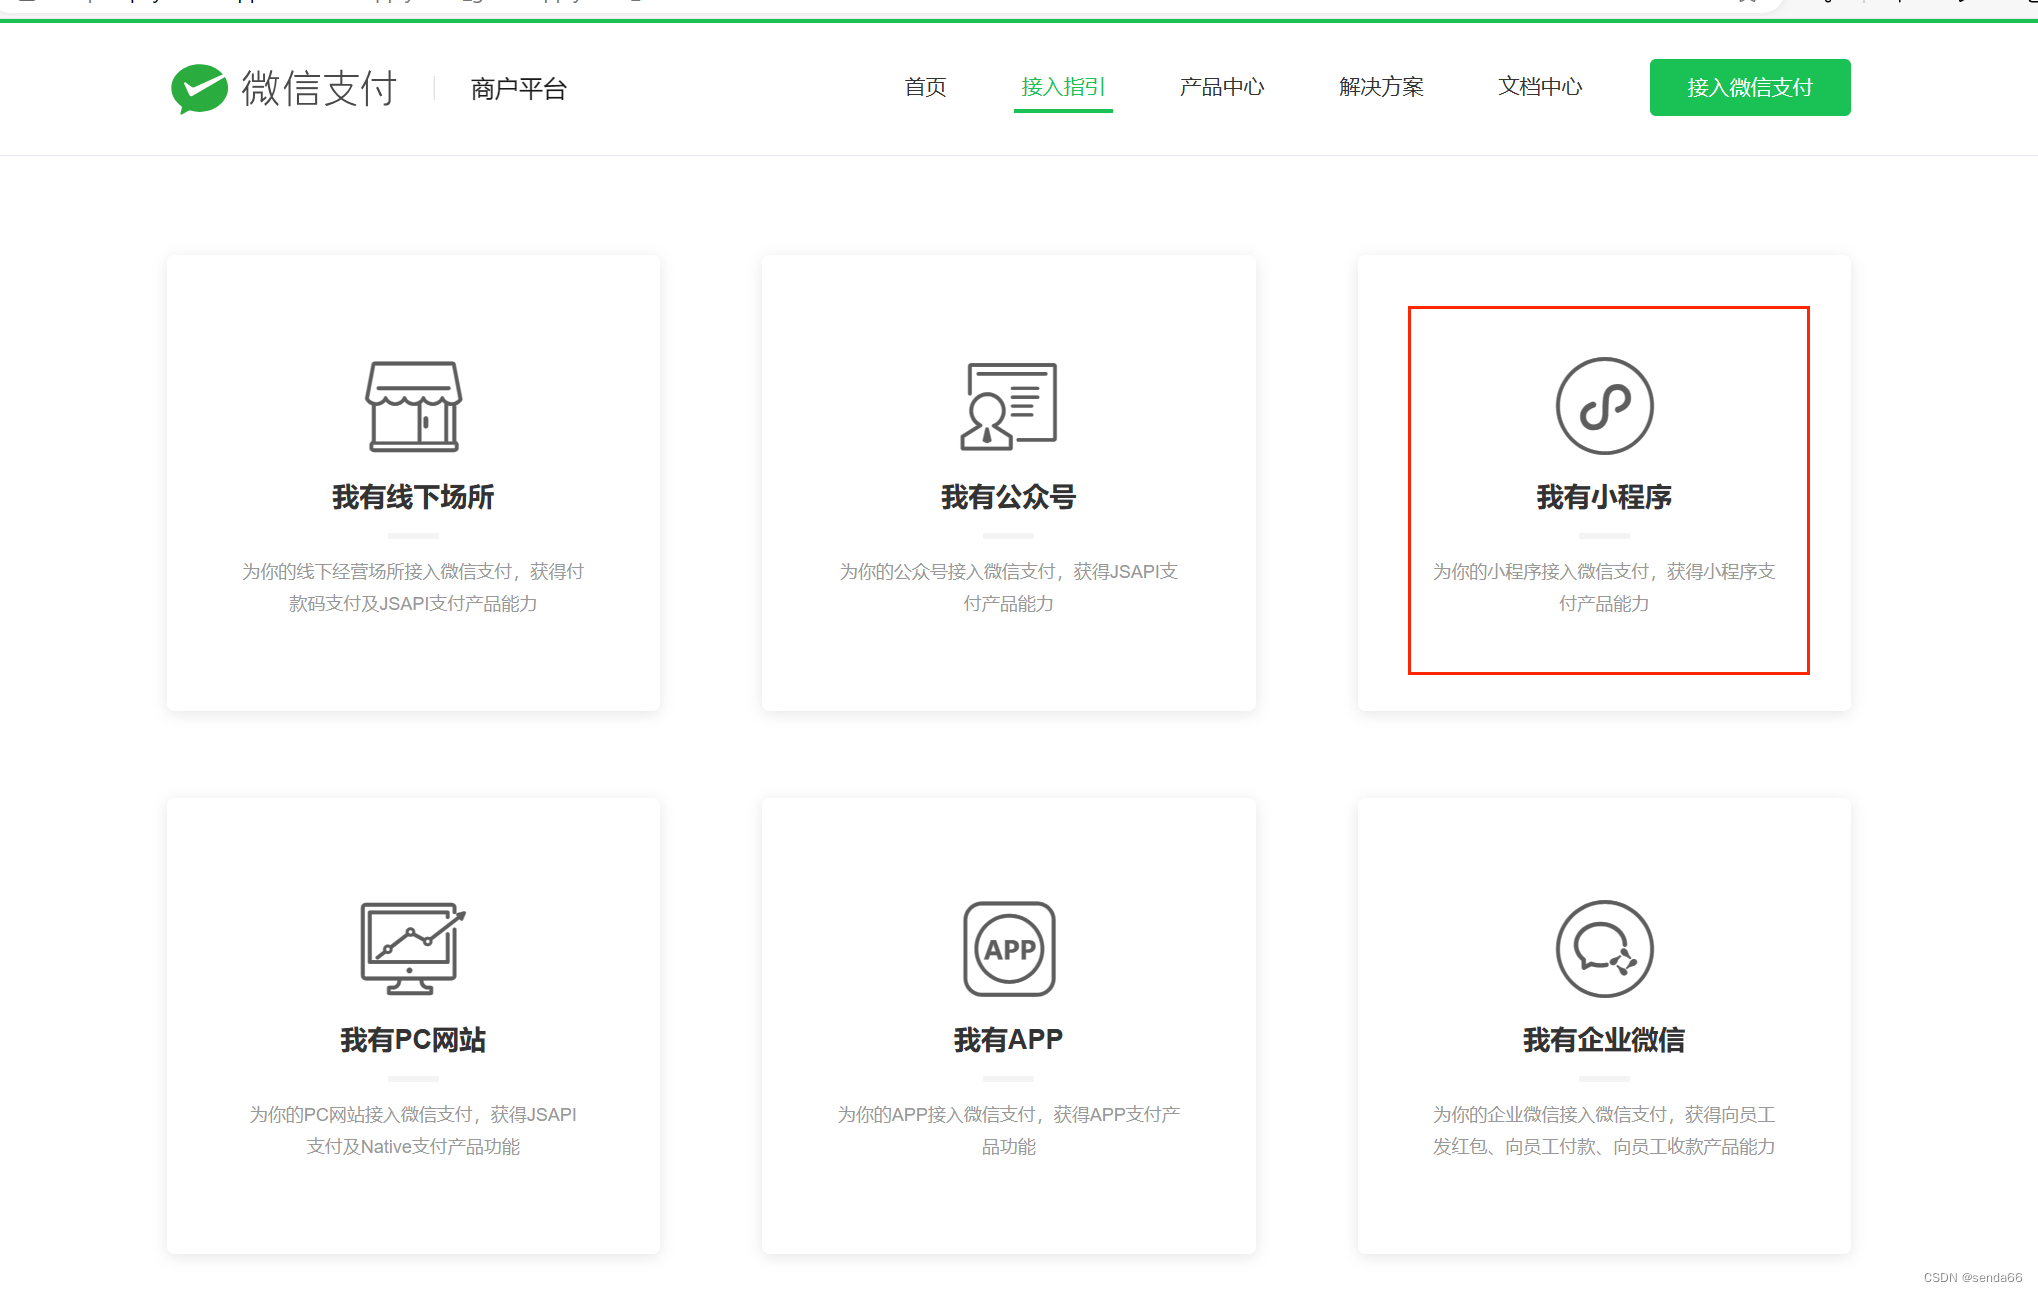Screen dimensions: 2038x1292
Task: Click the mini program link icon
Action: 1604,406
